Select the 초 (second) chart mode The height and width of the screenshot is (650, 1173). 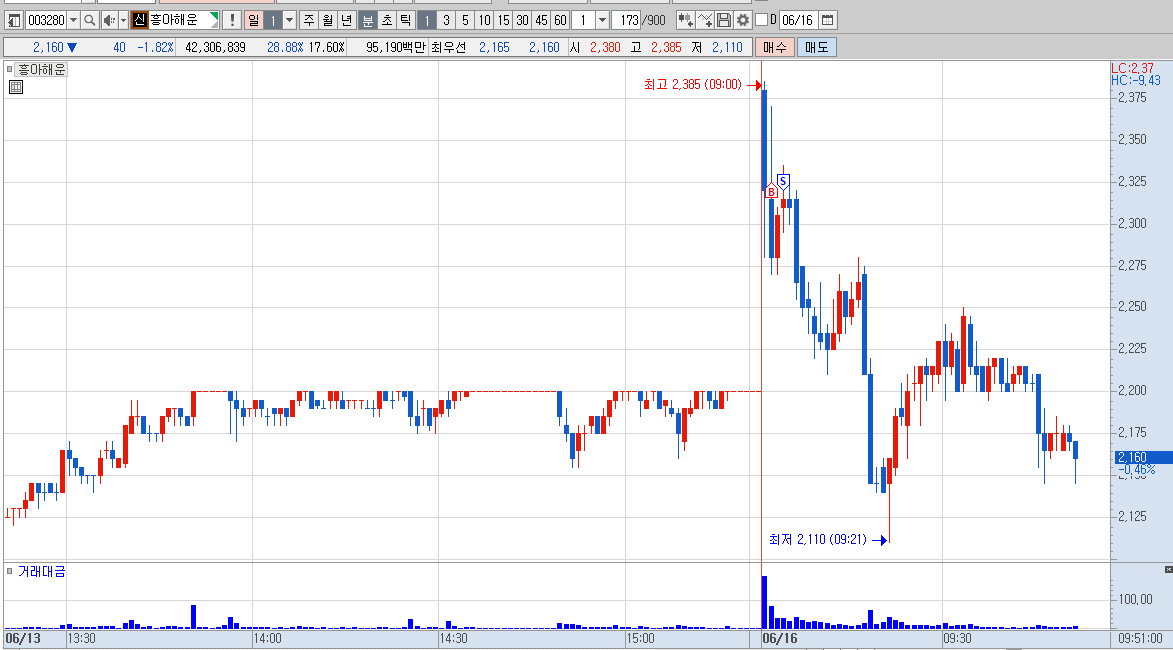(x=387, y=20)
